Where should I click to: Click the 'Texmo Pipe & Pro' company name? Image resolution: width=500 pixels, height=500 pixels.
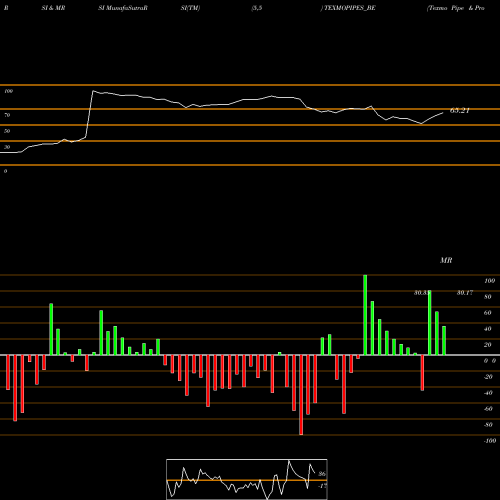point(456,8)
